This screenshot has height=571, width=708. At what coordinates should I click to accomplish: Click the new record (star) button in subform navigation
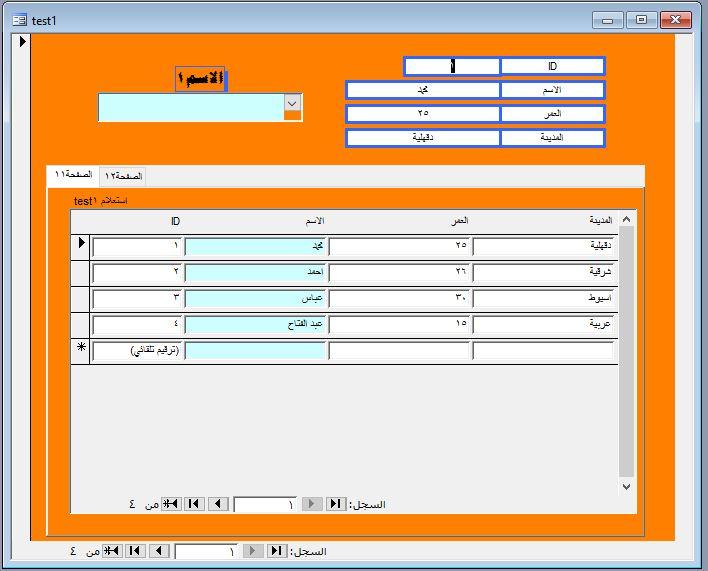pos(172,504)
